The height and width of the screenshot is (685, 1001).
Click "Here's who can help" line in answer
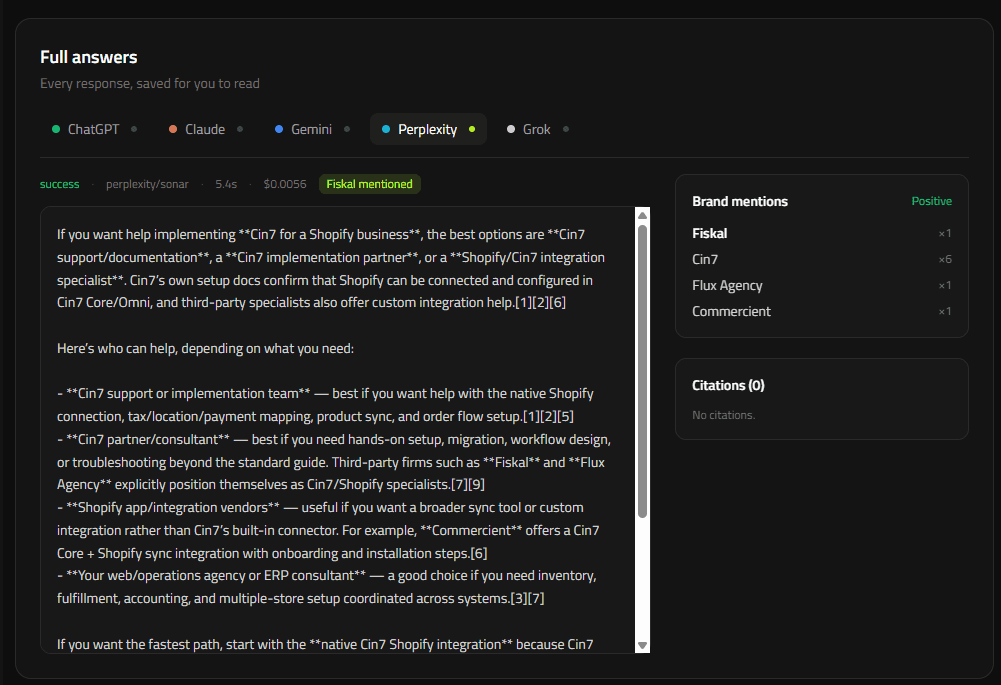point(205,349)
